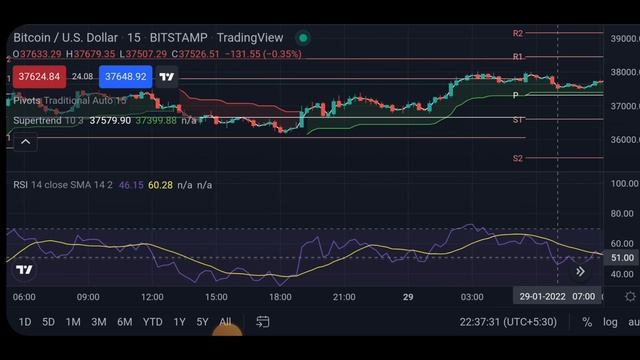
Task: Select the 1M time range
Action: click(73, 322)
